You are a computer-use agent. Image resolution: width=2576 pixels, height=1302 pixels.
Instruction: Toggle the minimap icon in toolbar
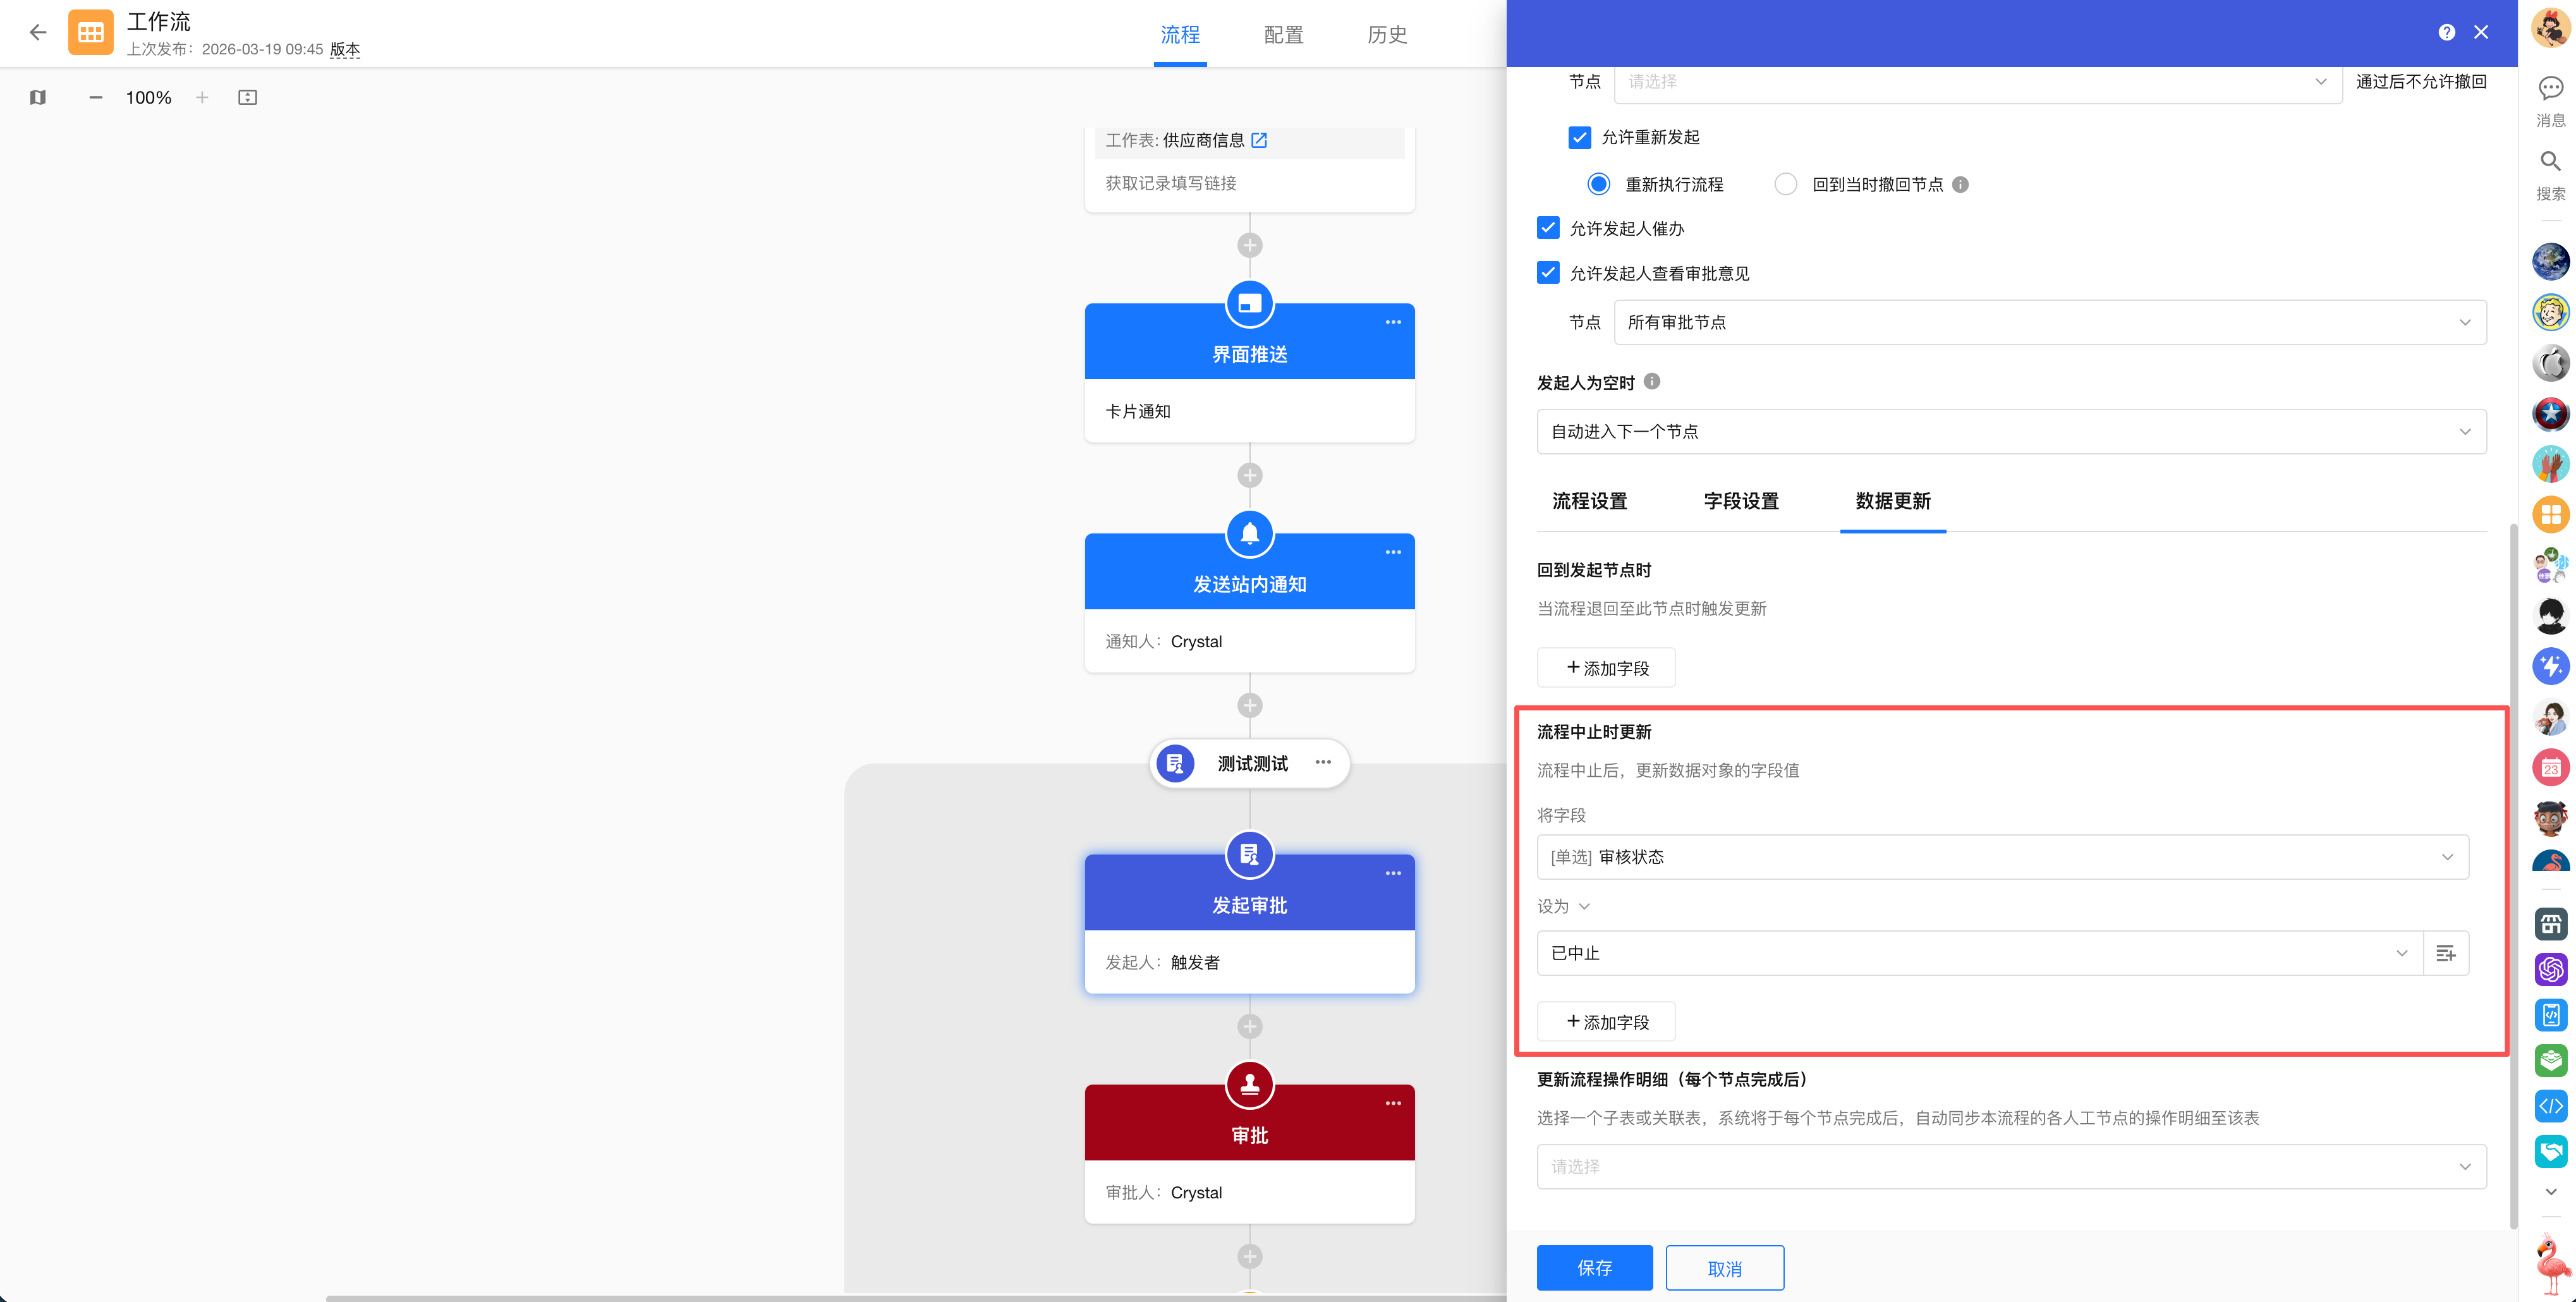point(38,97)
